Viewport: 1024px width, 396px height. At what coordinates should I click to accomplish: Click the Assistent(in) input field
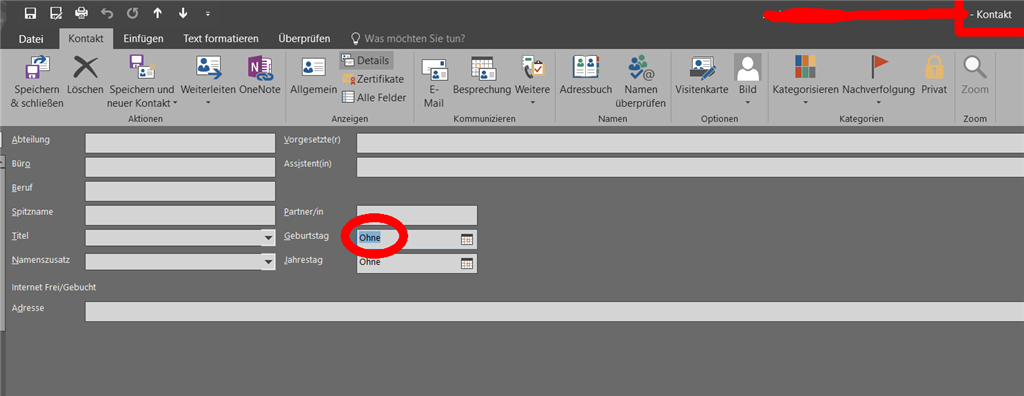point(690,167)
